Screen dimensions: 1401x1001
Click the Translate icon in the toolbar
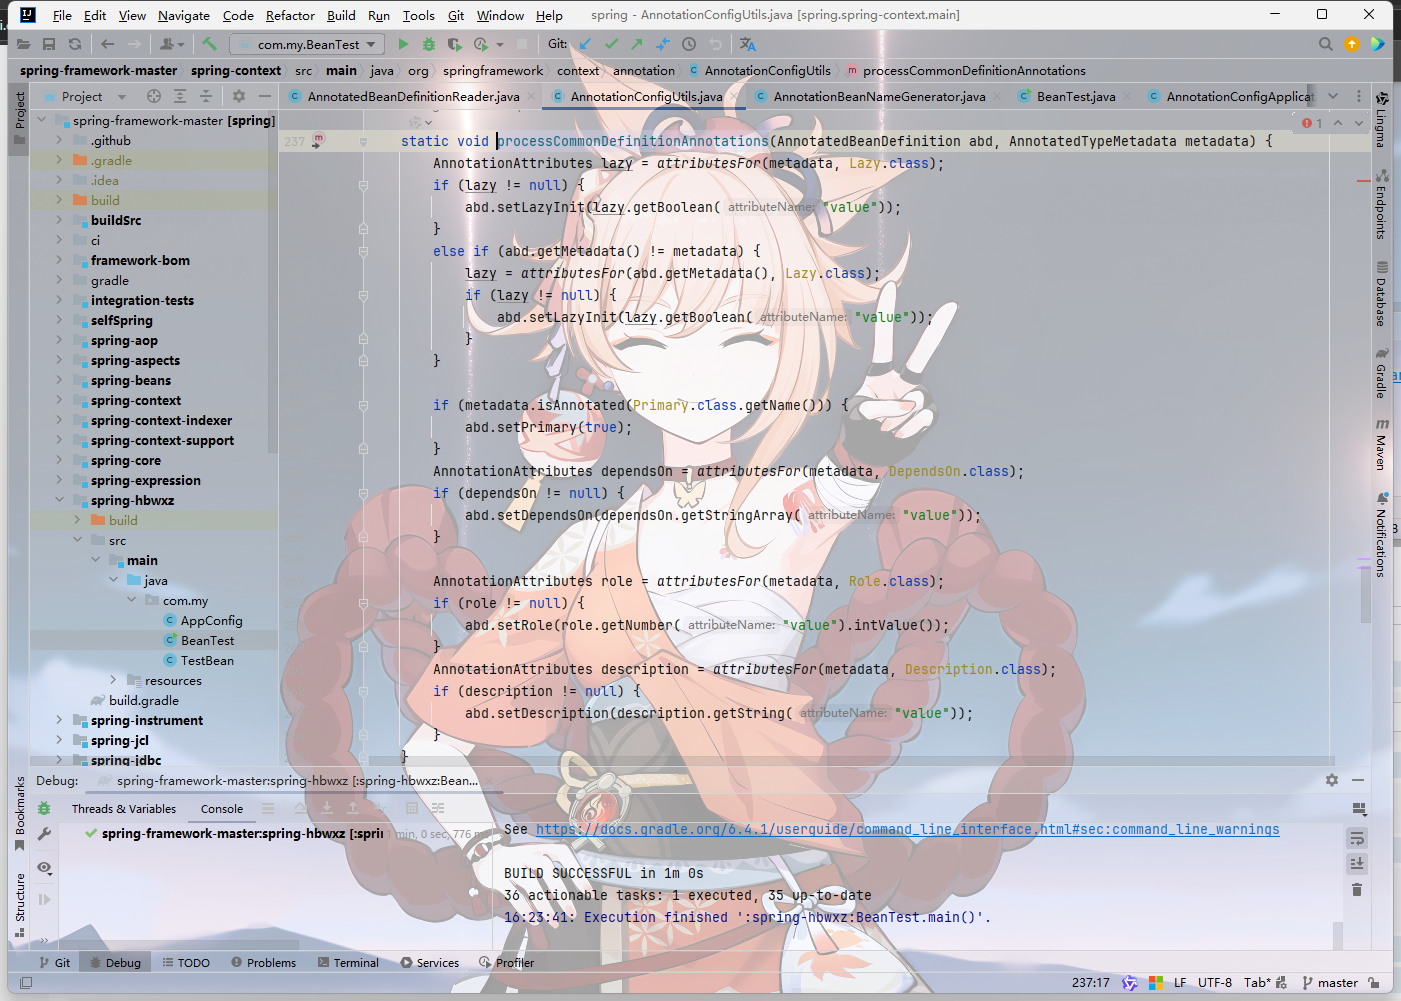(748, 44)
